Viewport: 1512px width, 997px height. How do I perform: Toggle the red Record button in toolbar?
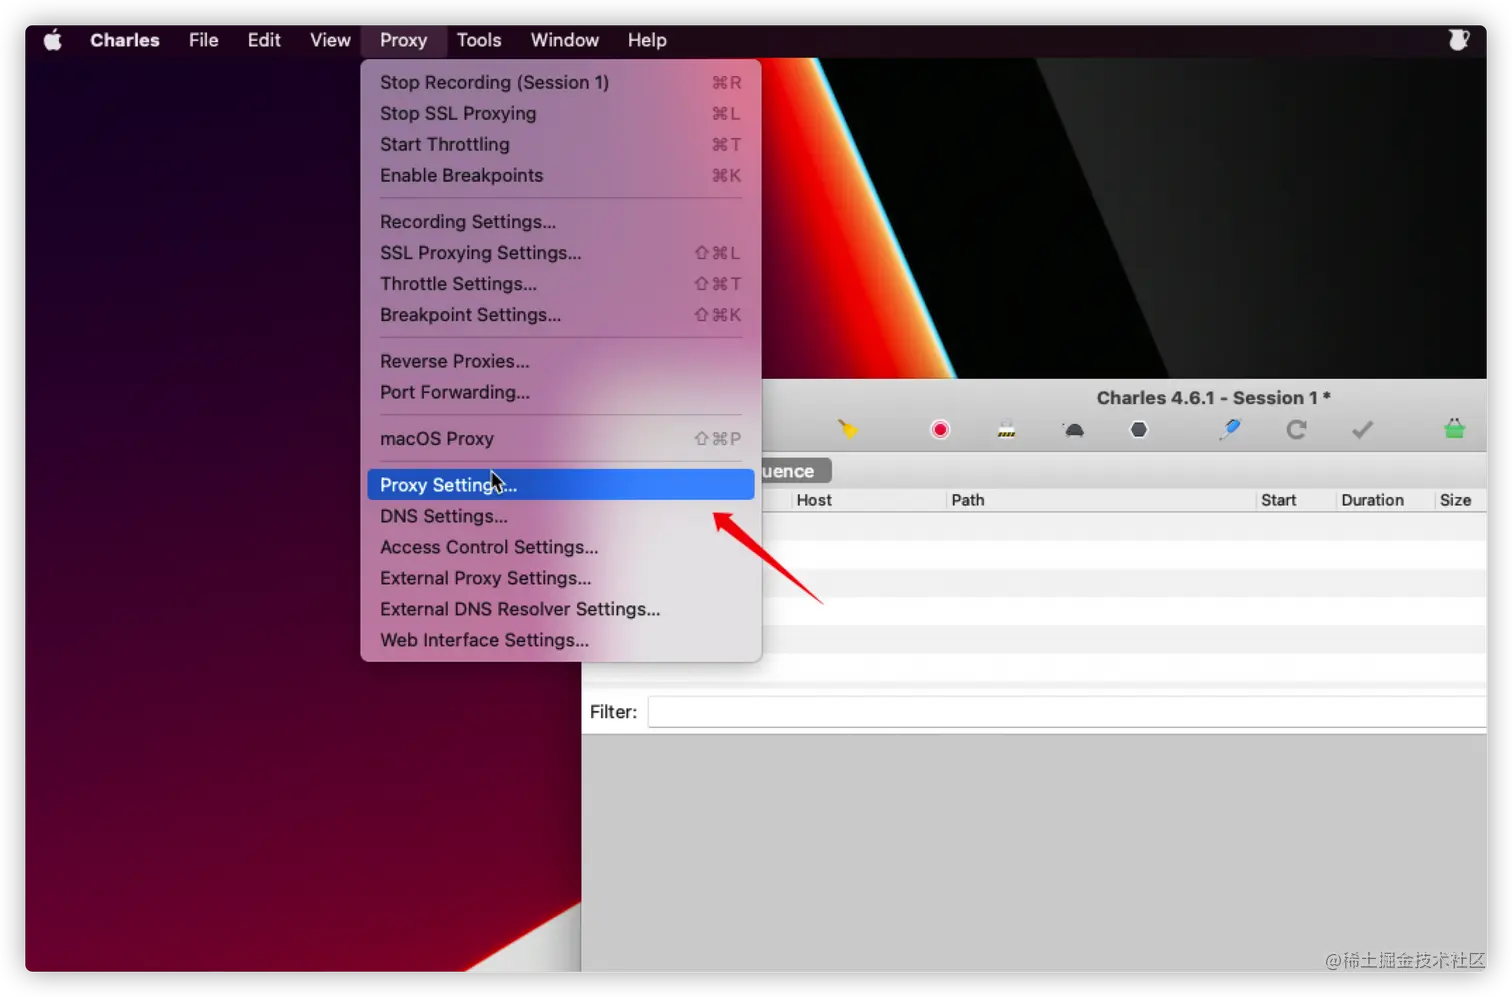pyautogui.click(x=940, y=430)
